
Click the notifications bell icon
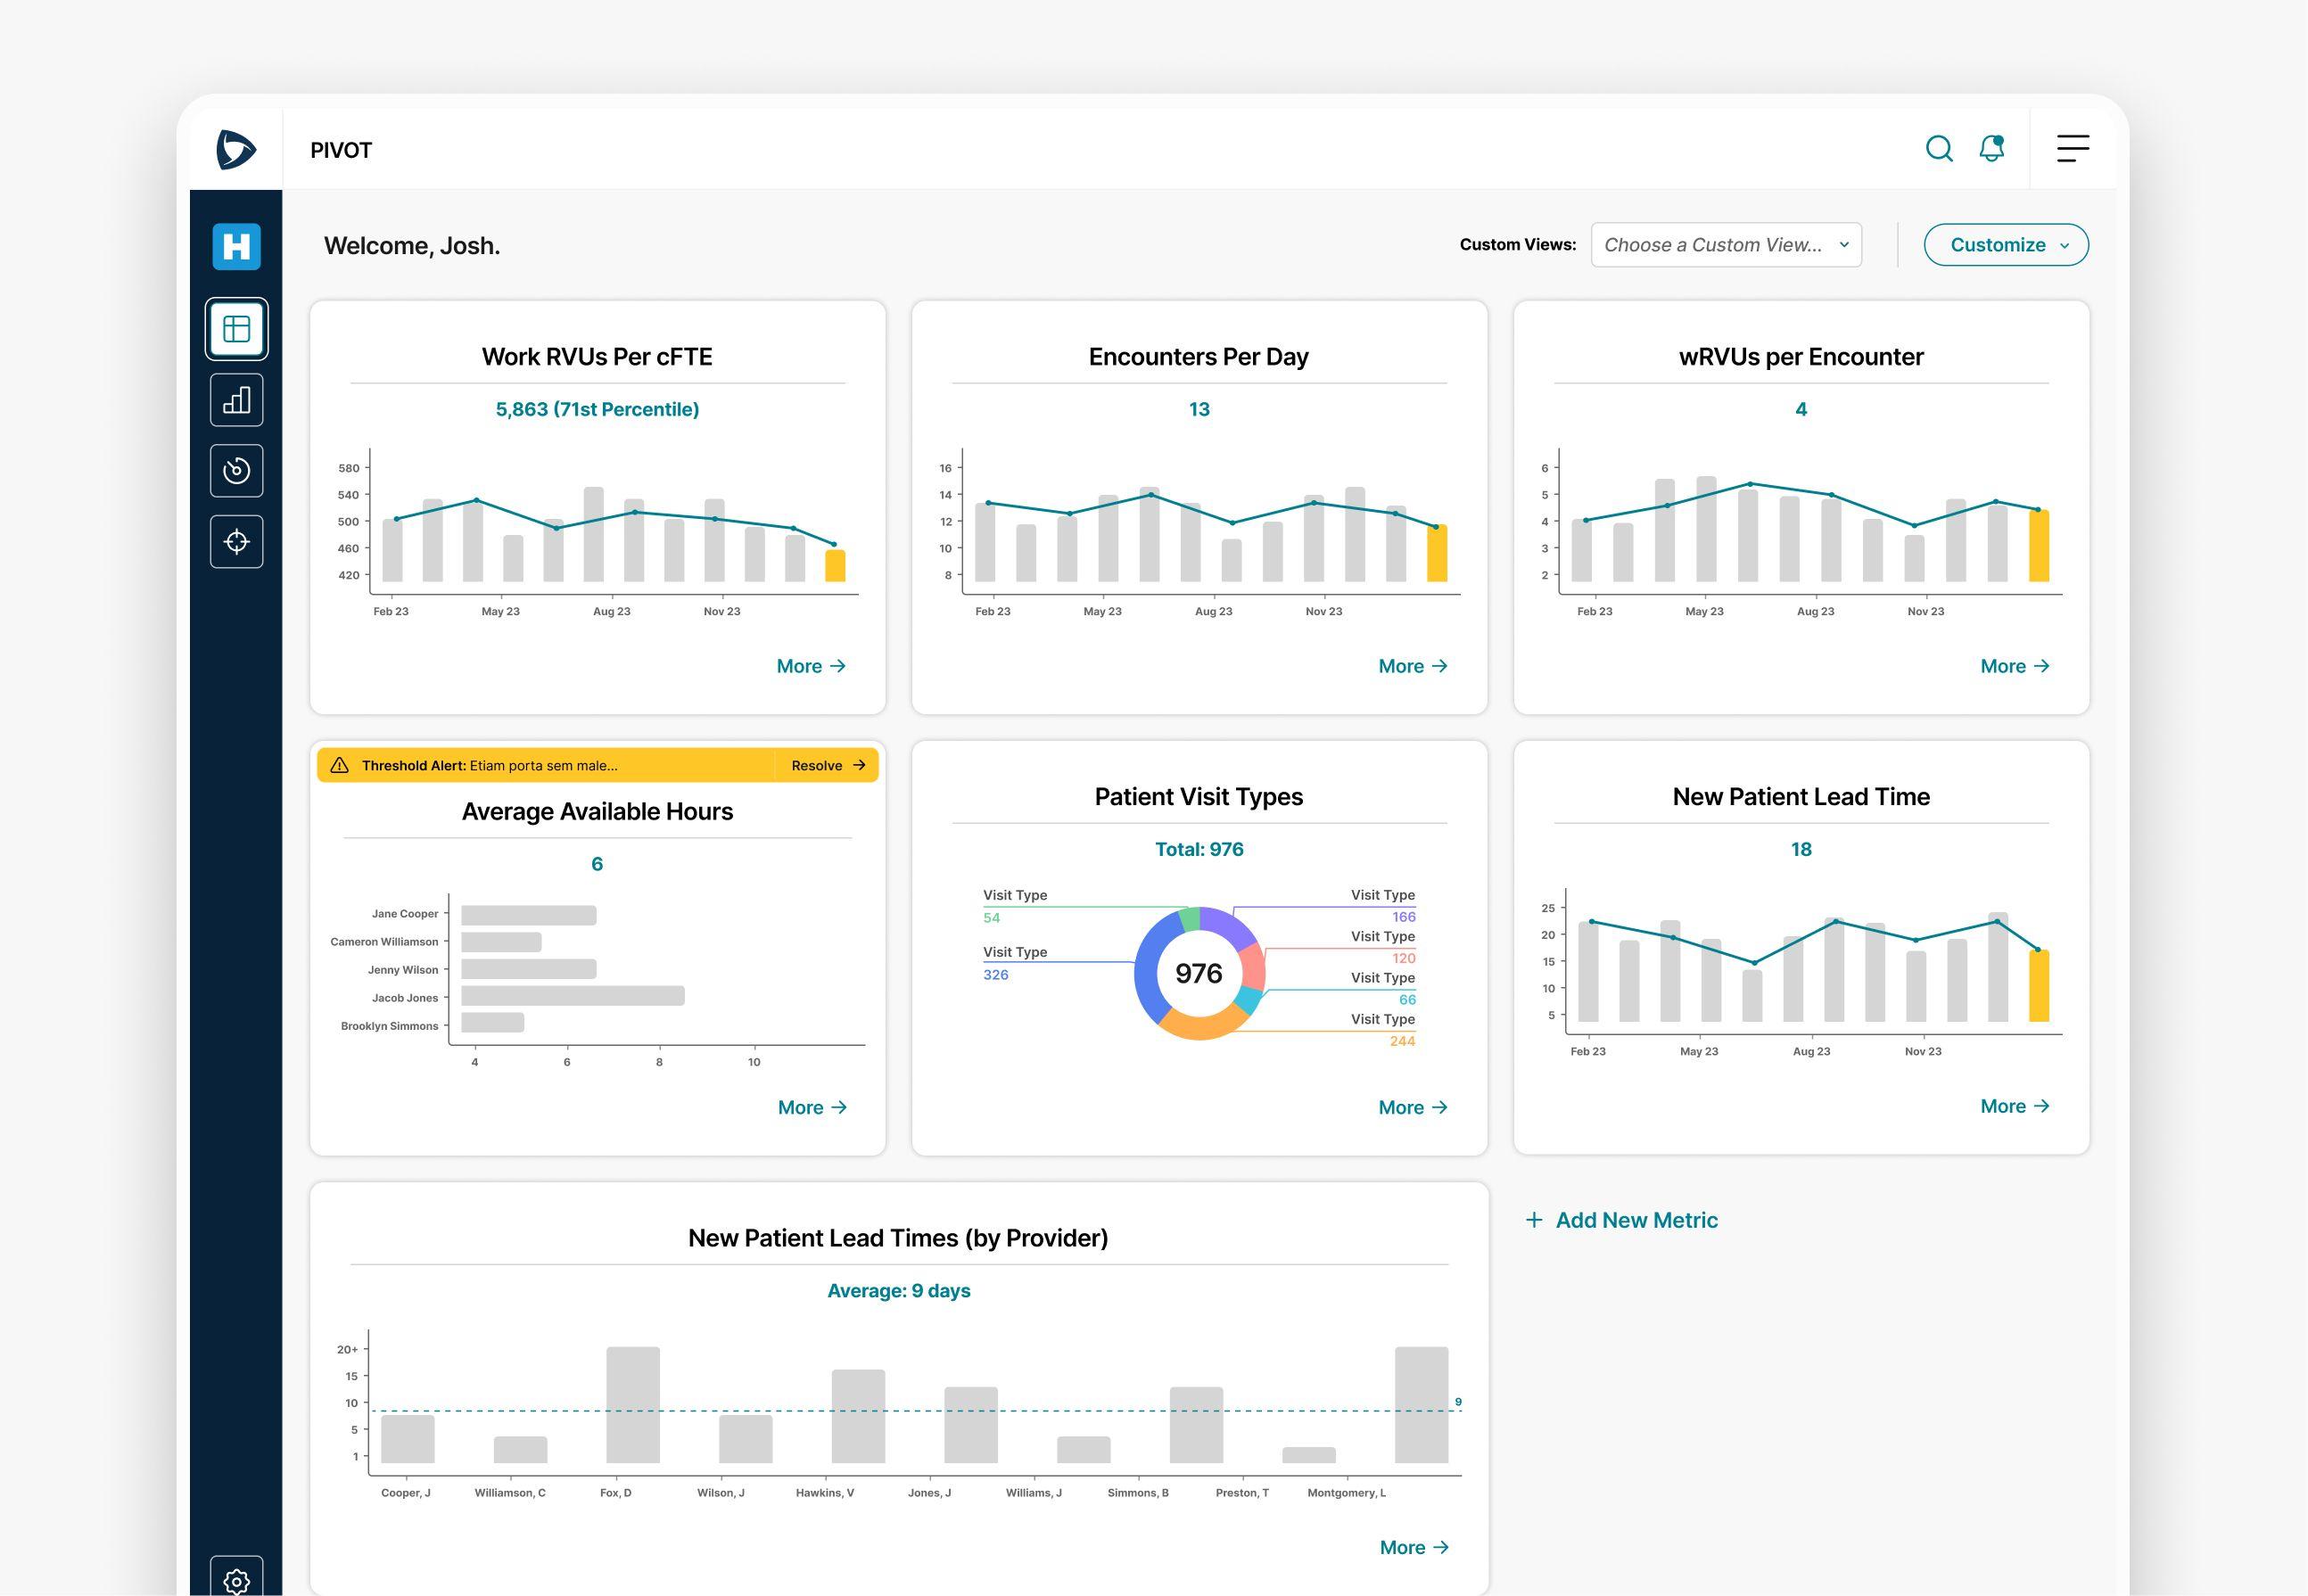[x=1991, y=149]
